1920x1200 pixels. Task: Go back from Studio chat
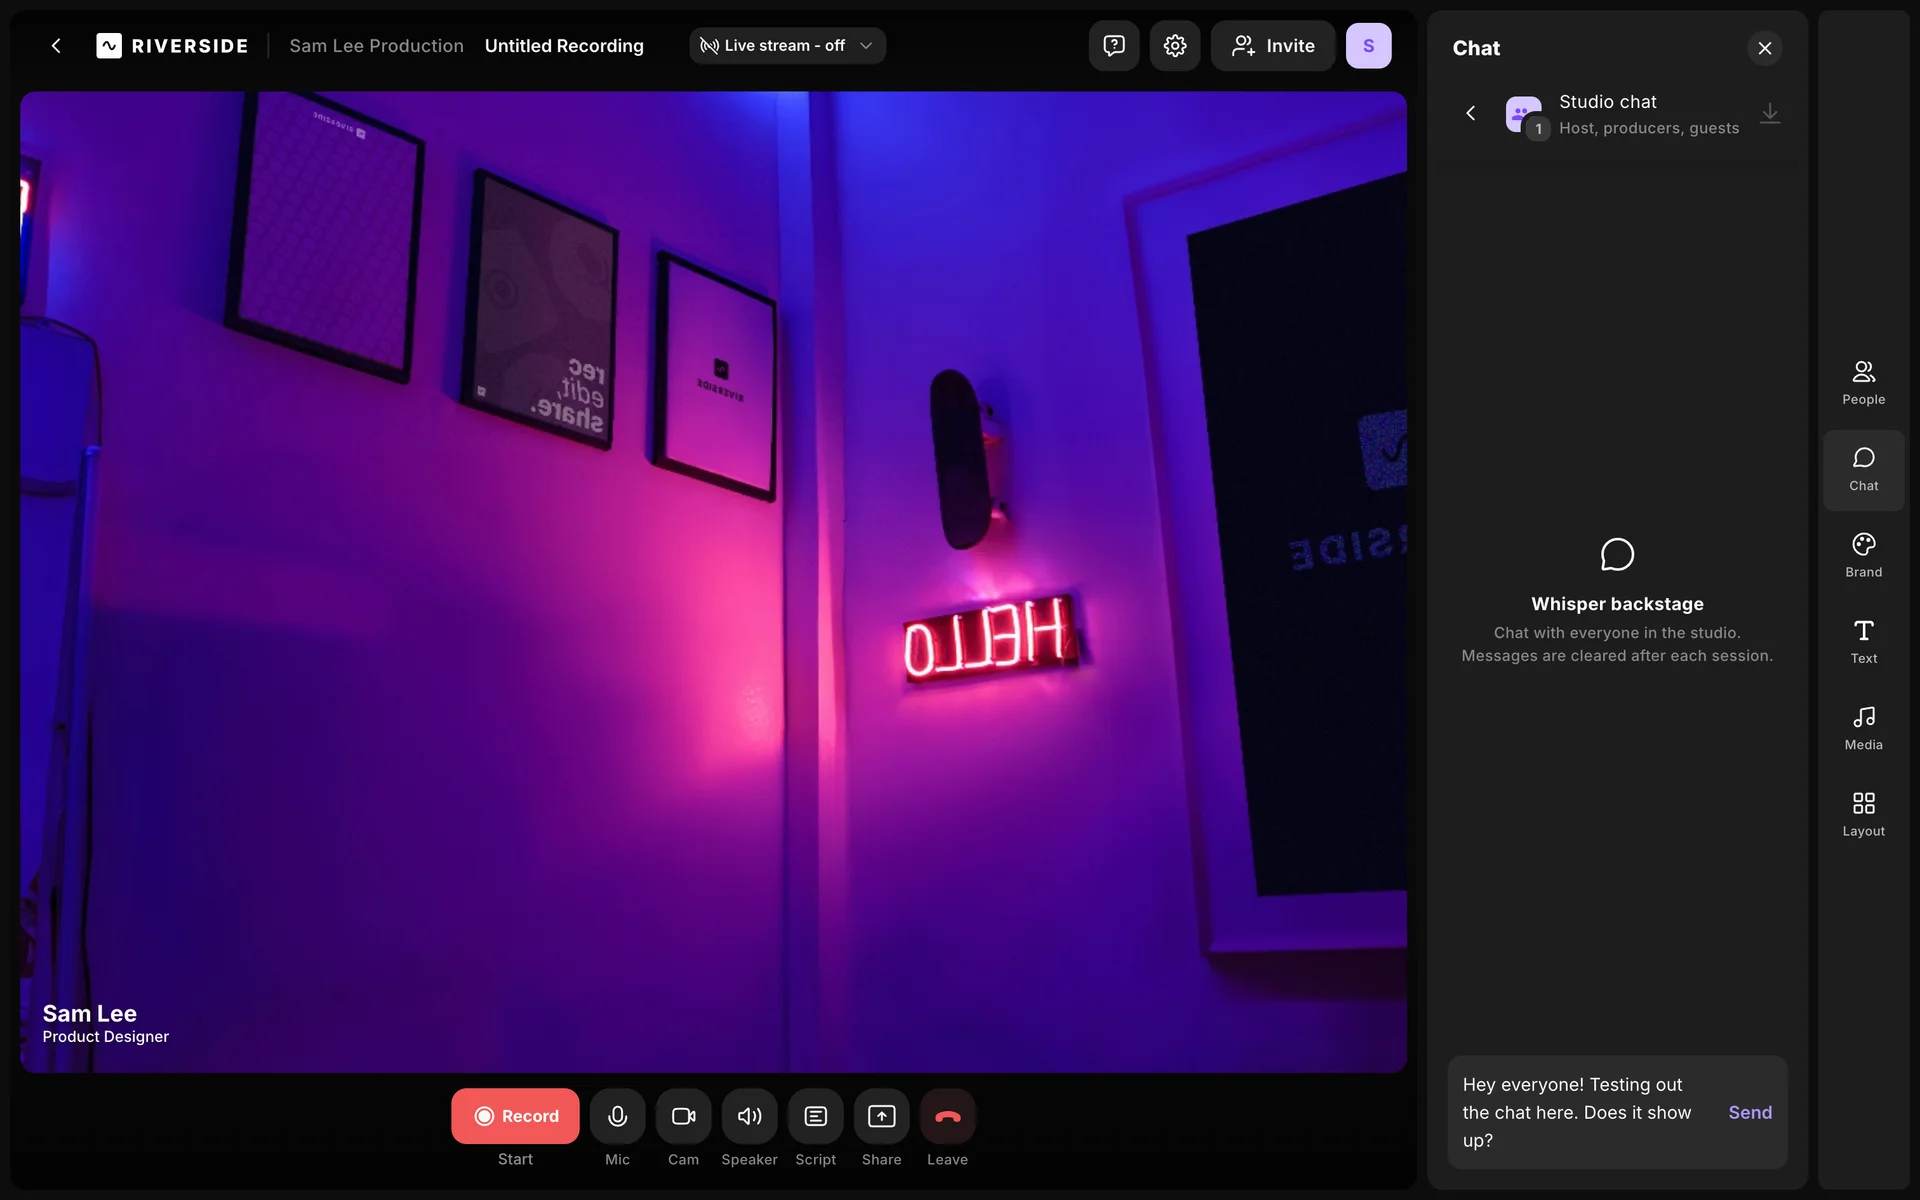point(1470,113)
